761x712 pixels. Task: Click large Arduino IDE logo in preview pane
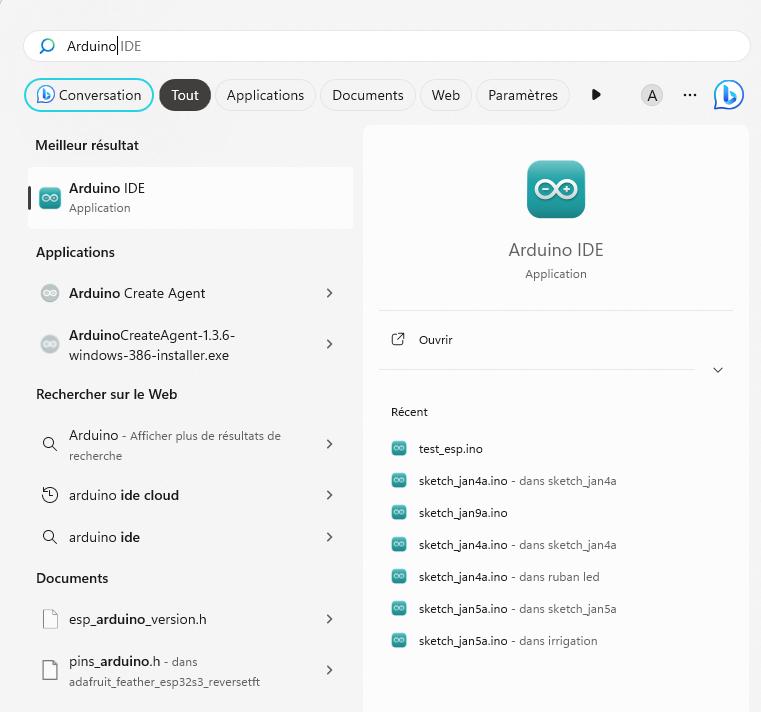point(556,189)
